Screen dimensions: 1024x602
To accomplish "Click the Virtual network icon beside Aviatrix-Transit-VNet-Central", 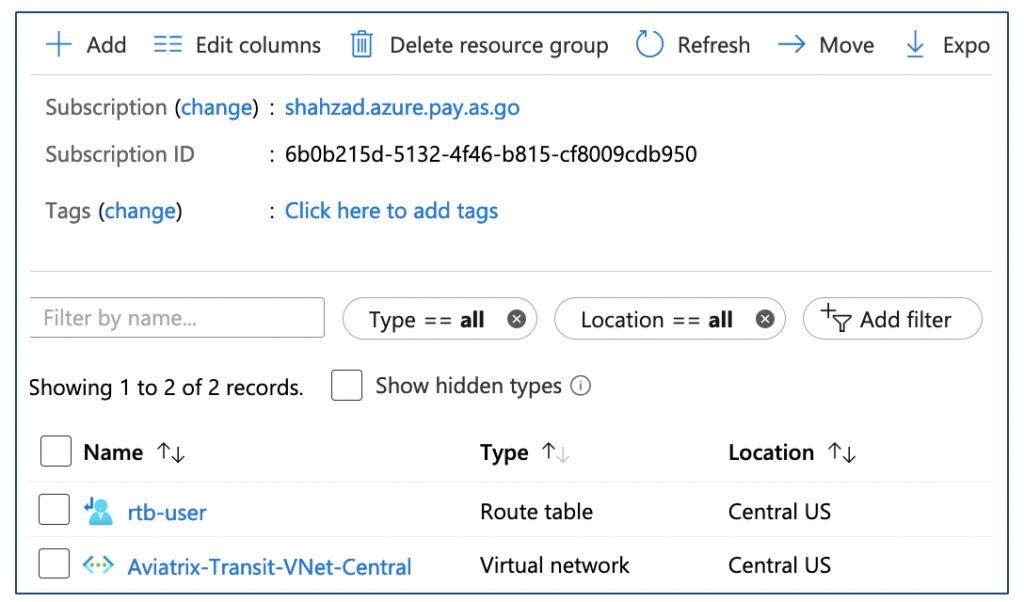I will pyautogui.click(x=98, y=565).
